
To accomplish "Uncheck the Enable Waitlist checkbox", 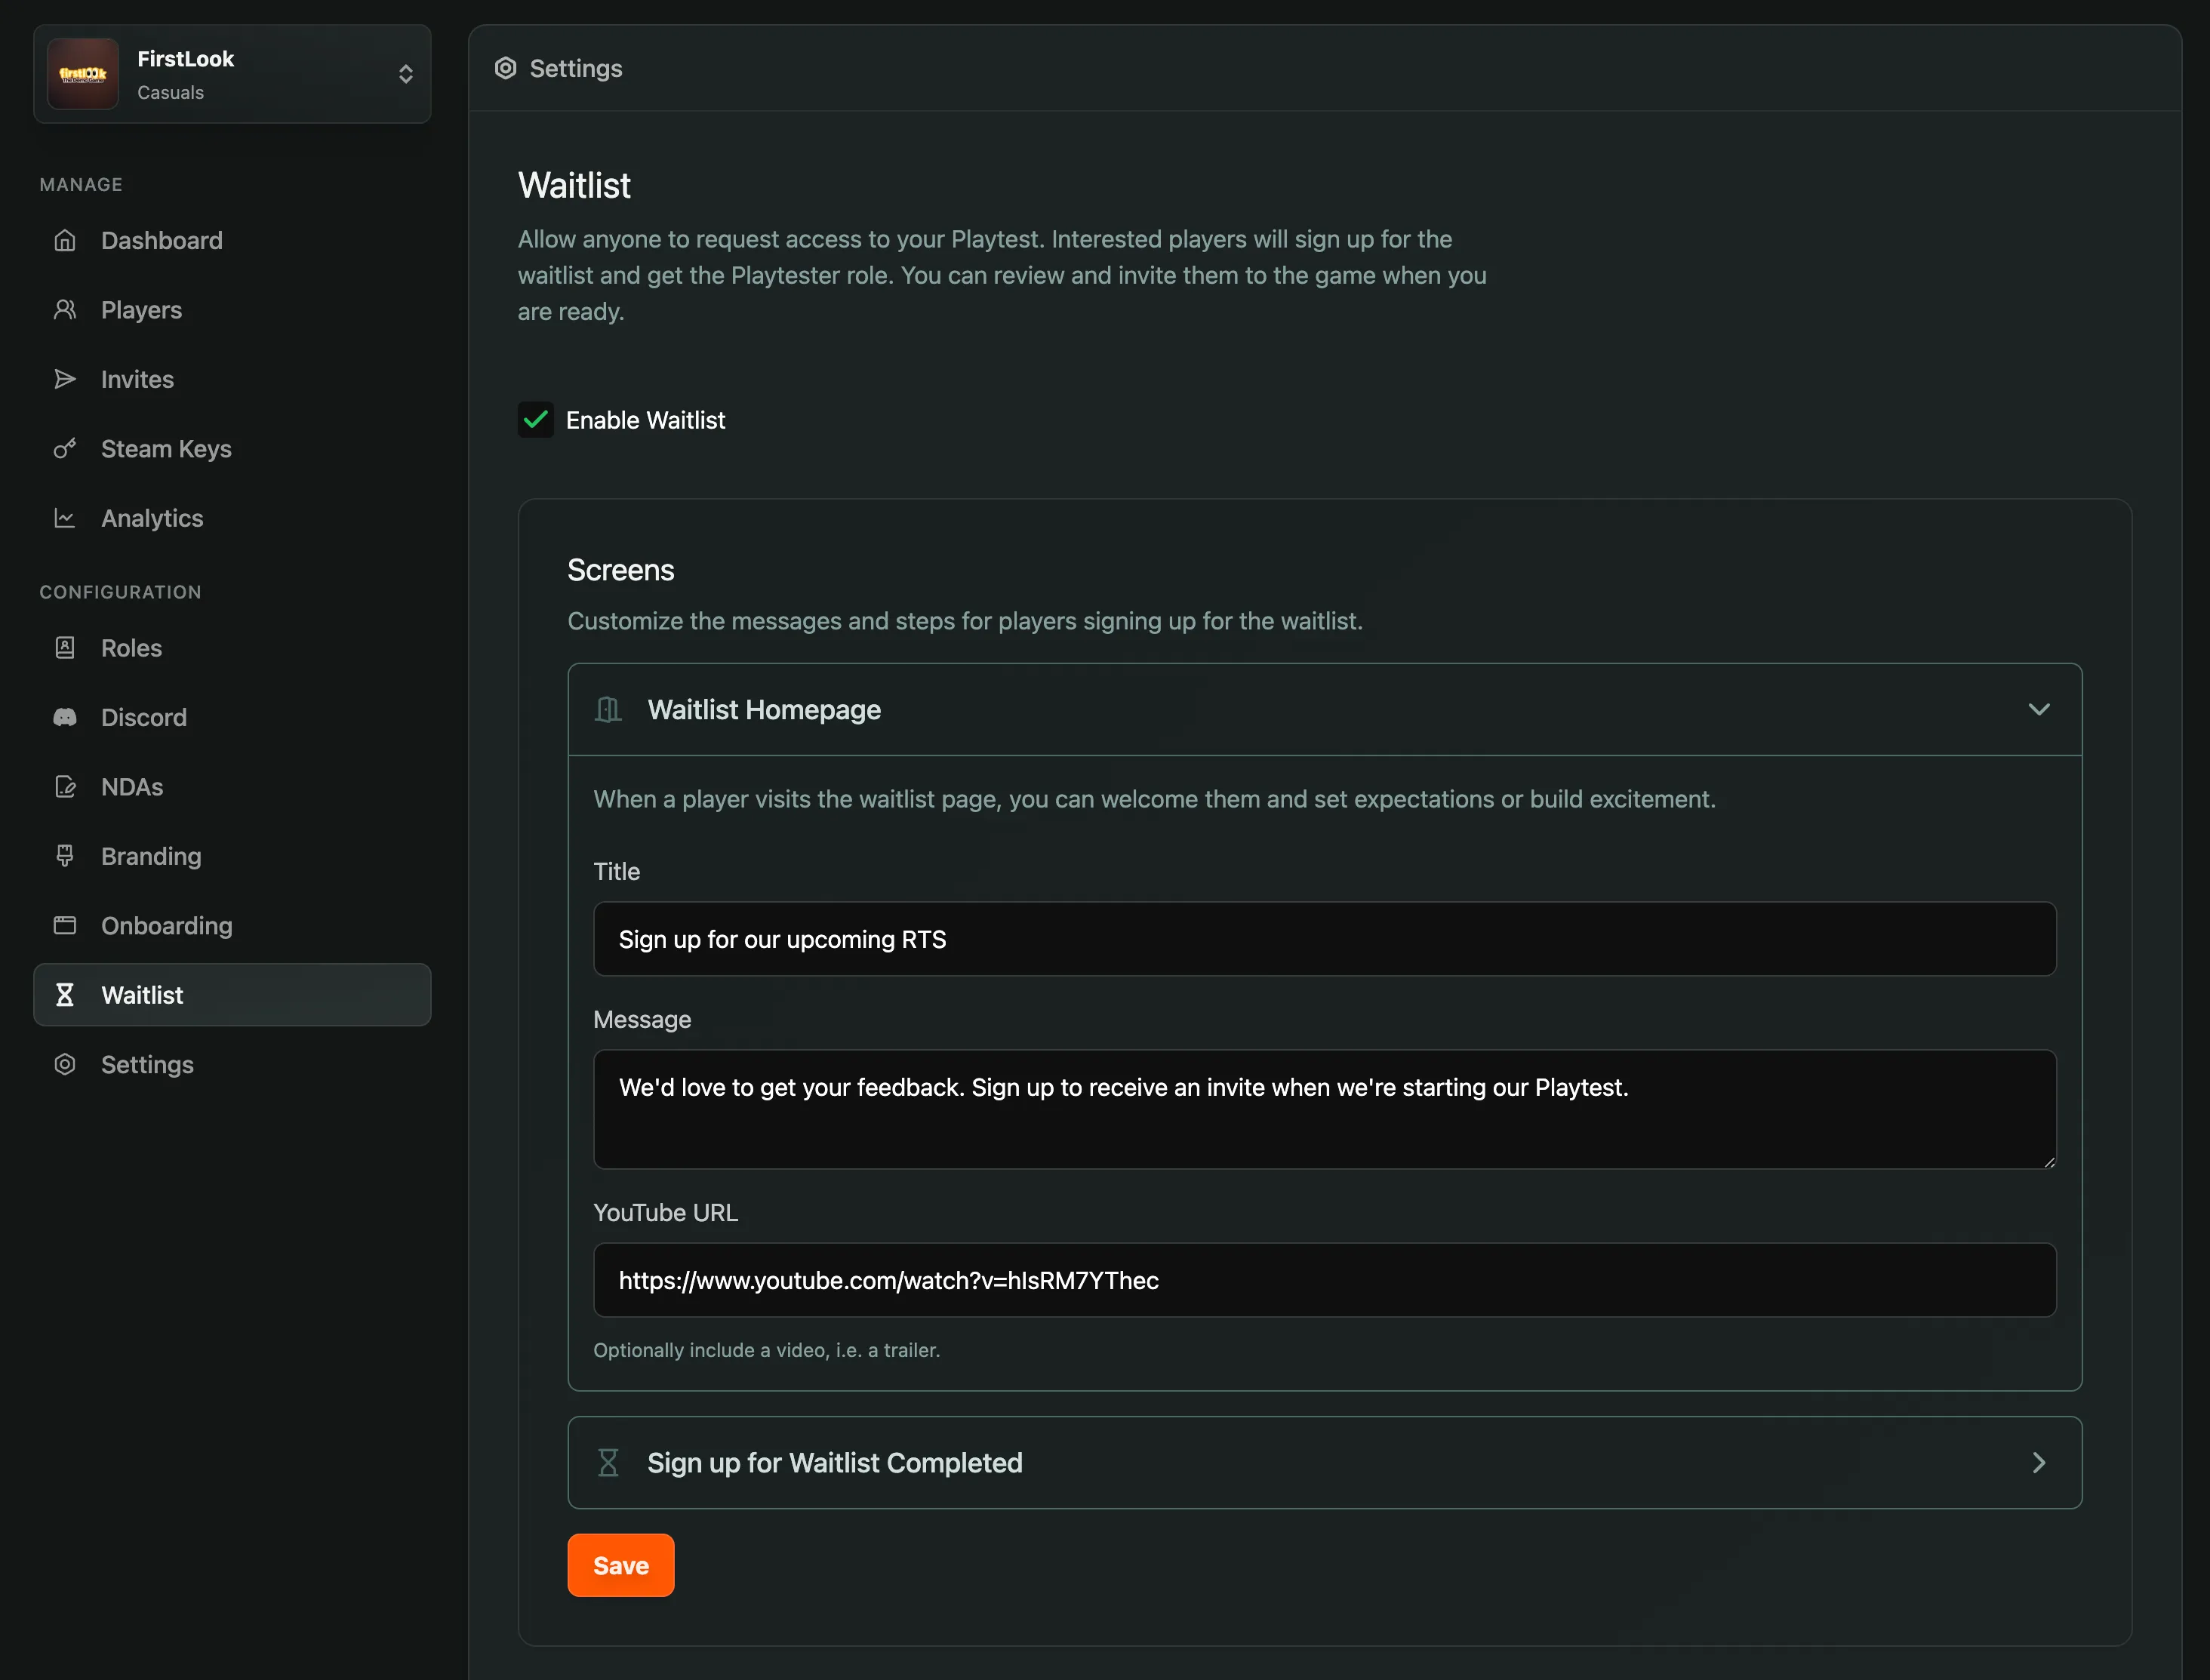I will tap(536, 419).
